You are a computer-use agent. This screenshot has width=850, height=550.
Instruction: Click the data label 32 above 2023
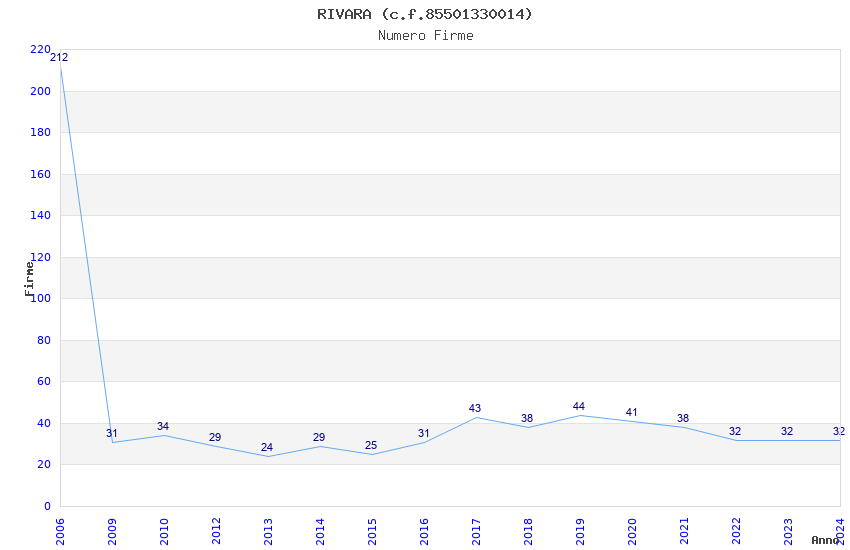(x=787, y=431)
